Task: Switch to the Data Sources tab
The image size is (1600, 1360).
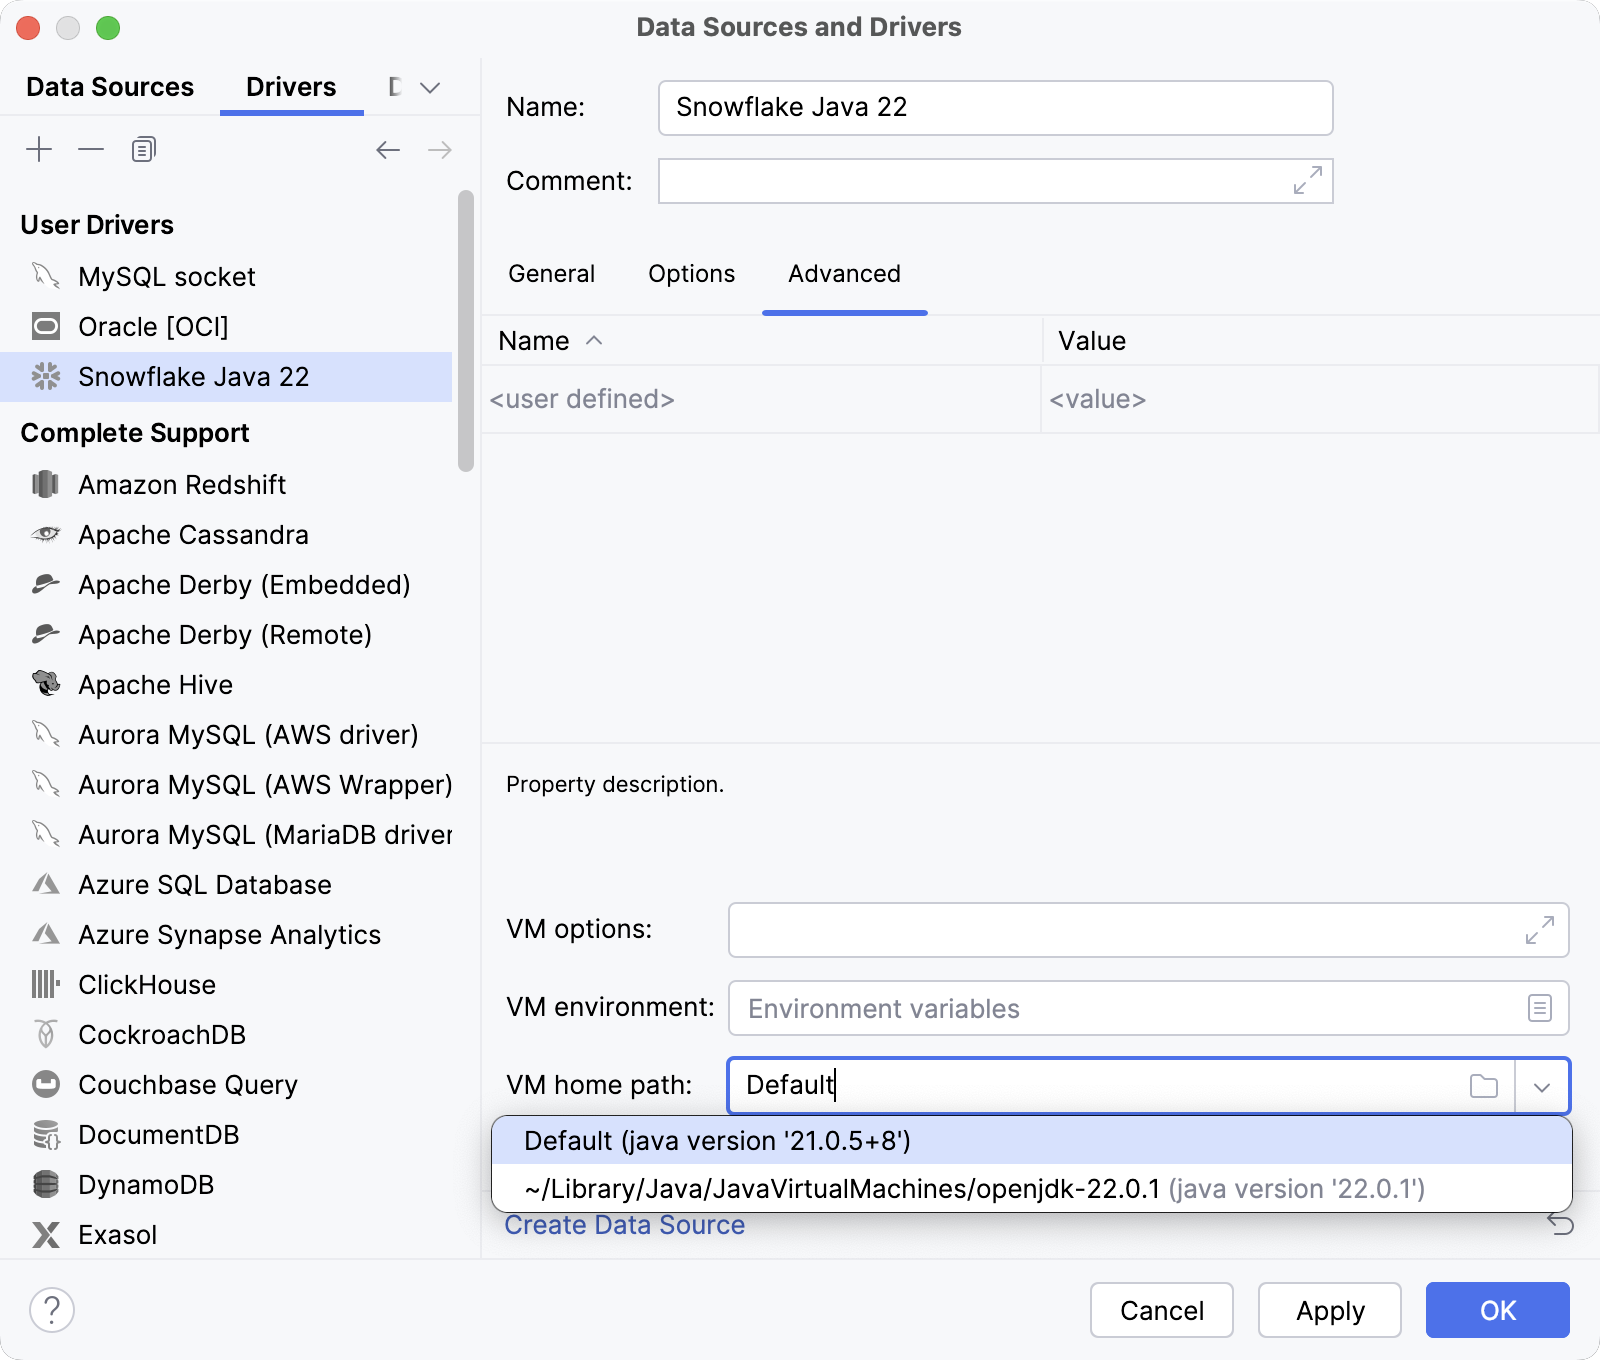Action: click(x=109, y=87)
